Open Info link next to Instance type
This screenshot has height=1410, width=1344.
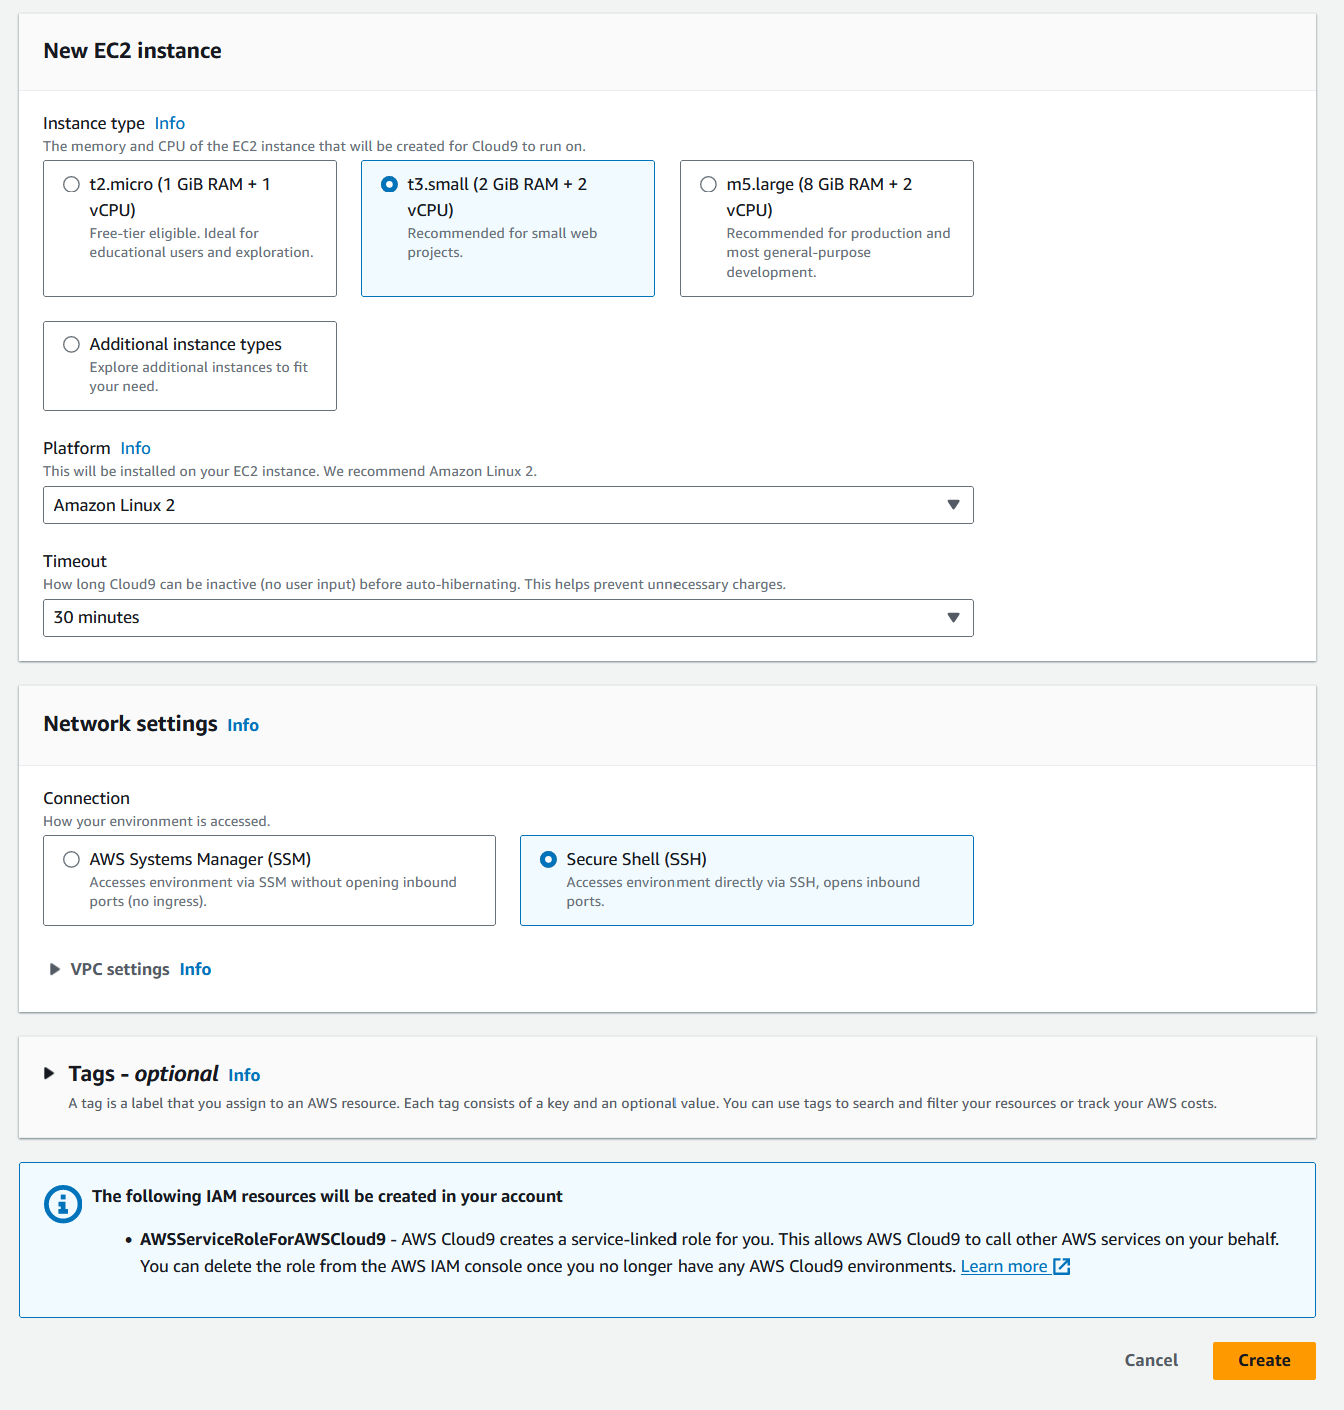point(170,123)
